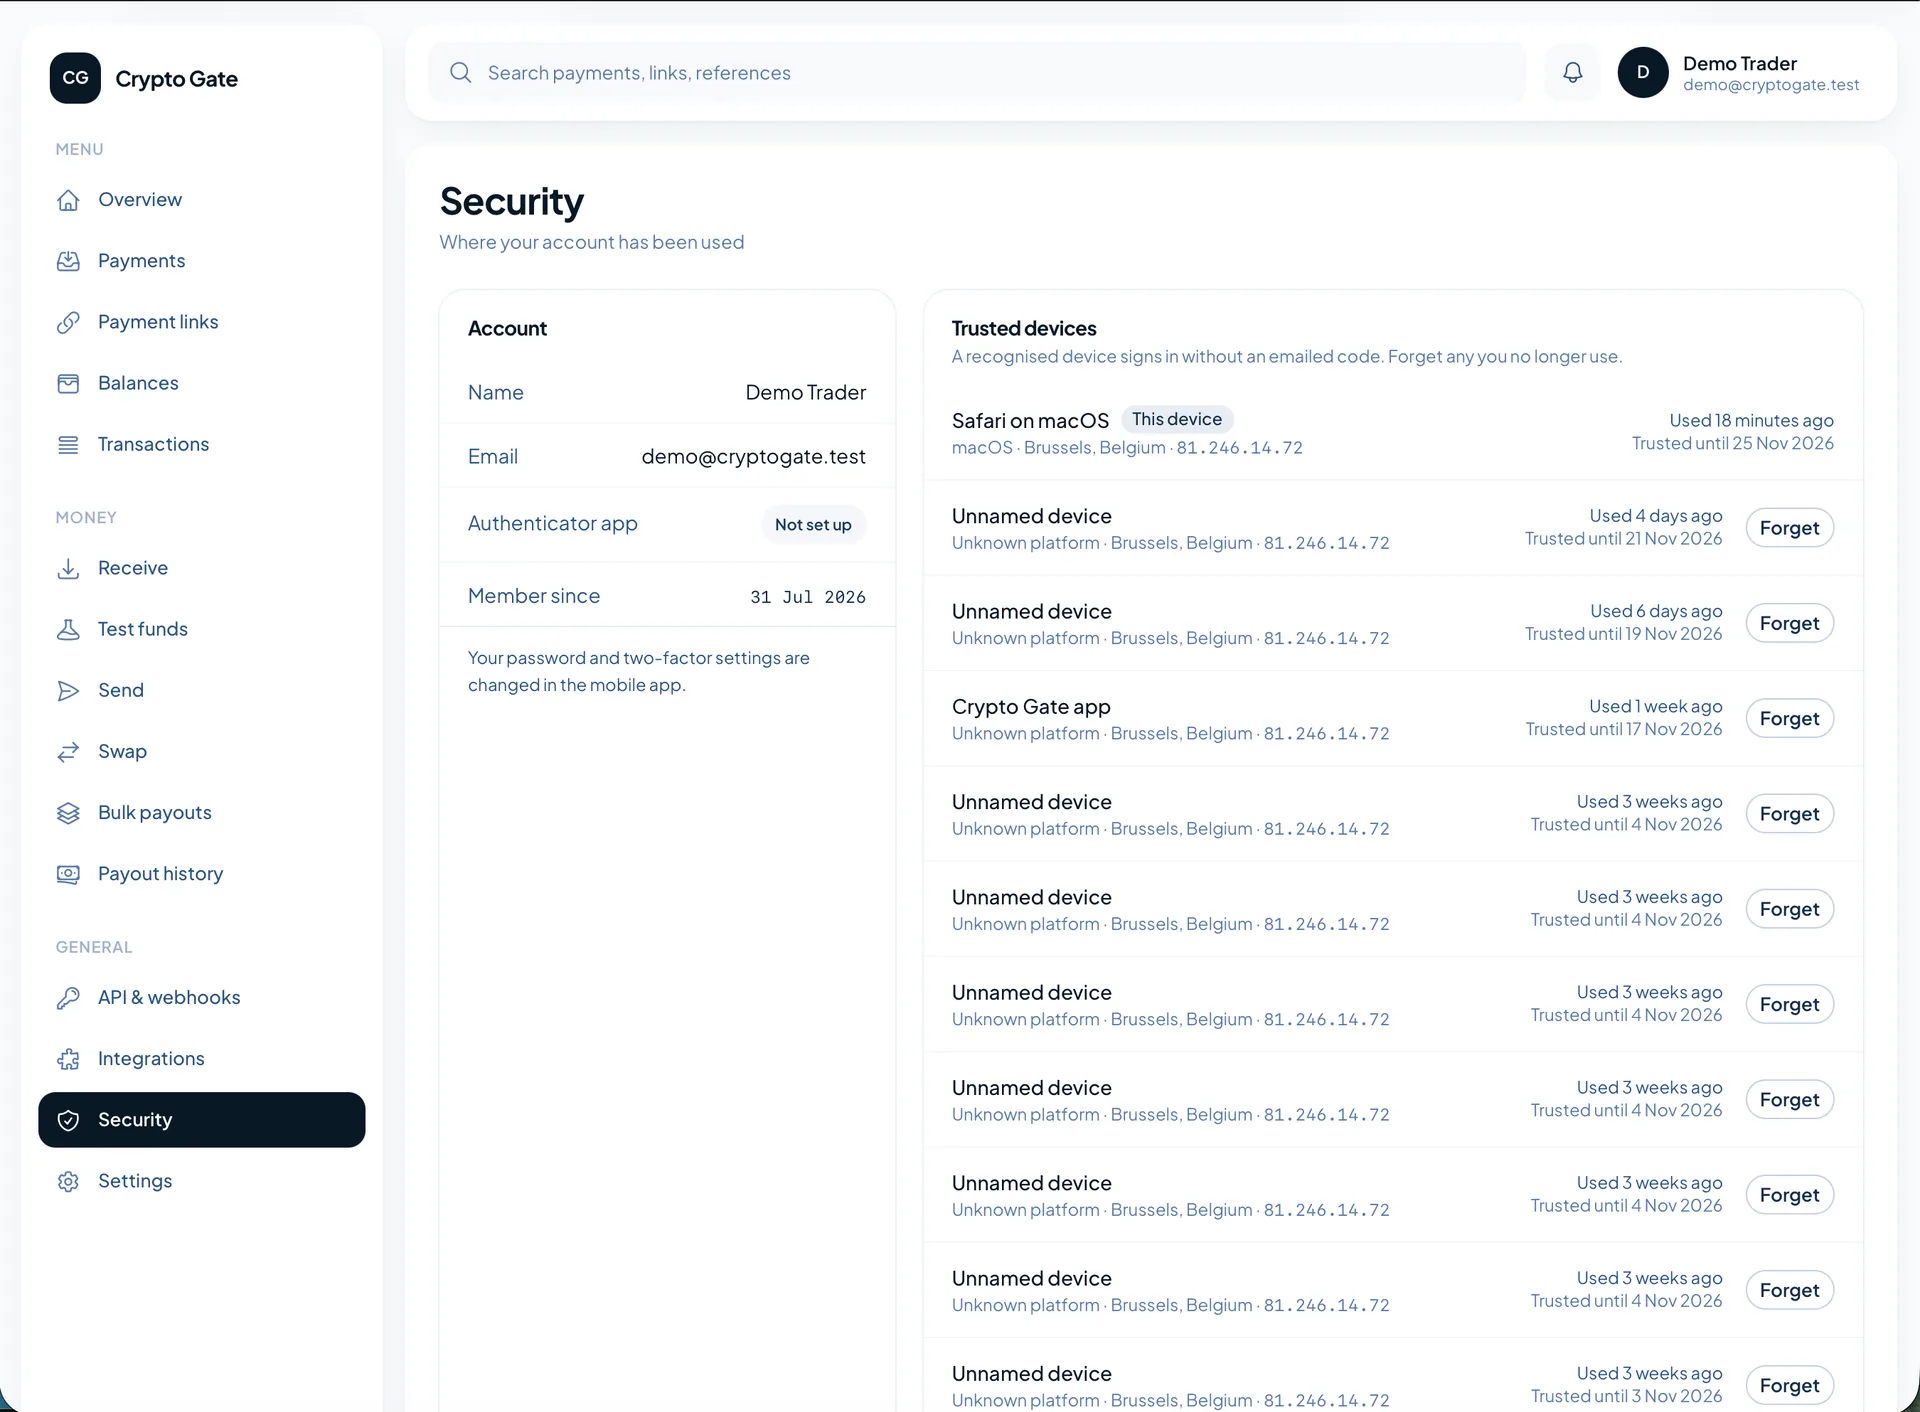Click the Demo Trader avatar circle
1920x1412 pixels.
[1643, 72]
